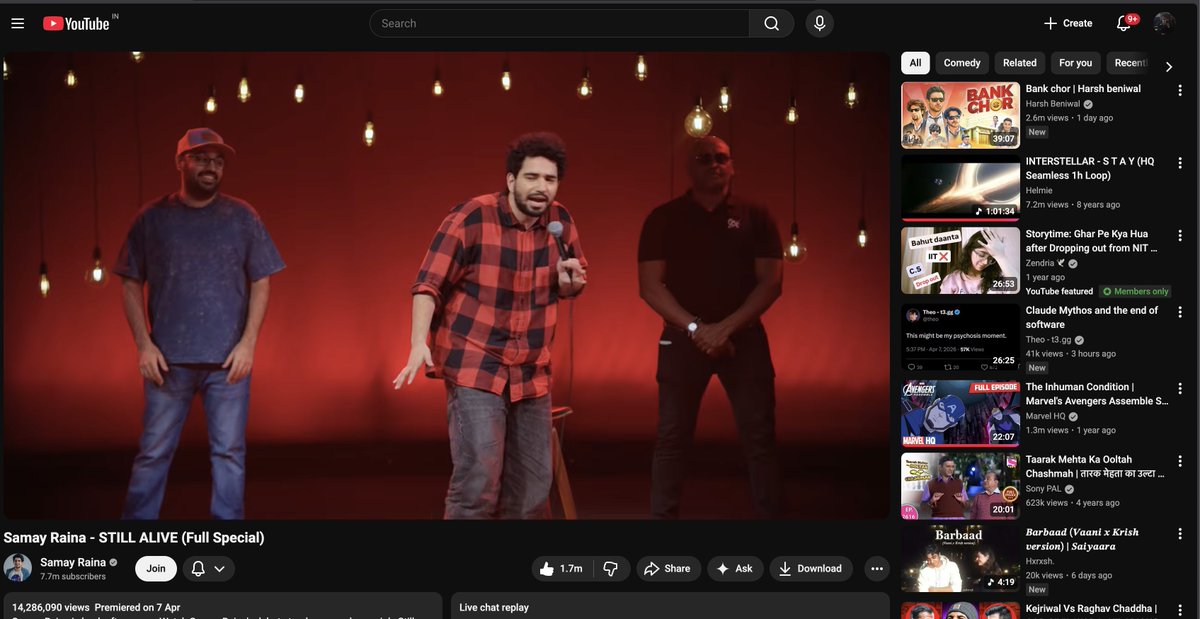Image resolution: width=1200 pixels, height=619 pixels.
Task: Open options menu for Storytime video
Action: click(1180, 236)
